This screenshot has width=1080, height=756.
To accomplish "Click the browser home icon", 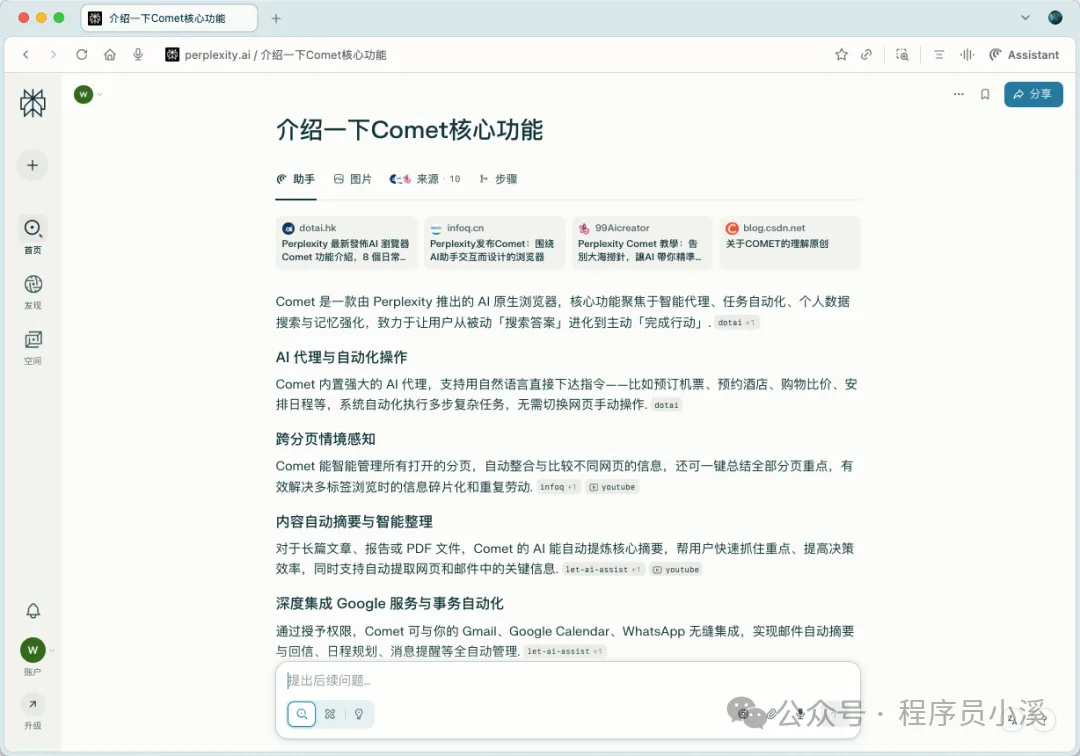I will pos(110,54).
